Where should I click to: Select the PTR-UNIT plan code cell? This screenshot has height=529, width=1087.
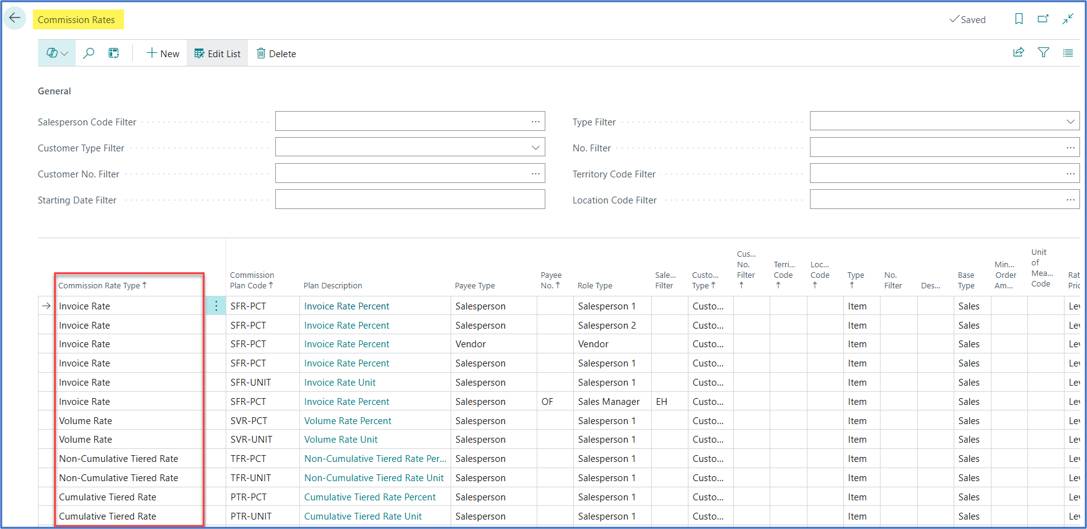pos(263,516)
